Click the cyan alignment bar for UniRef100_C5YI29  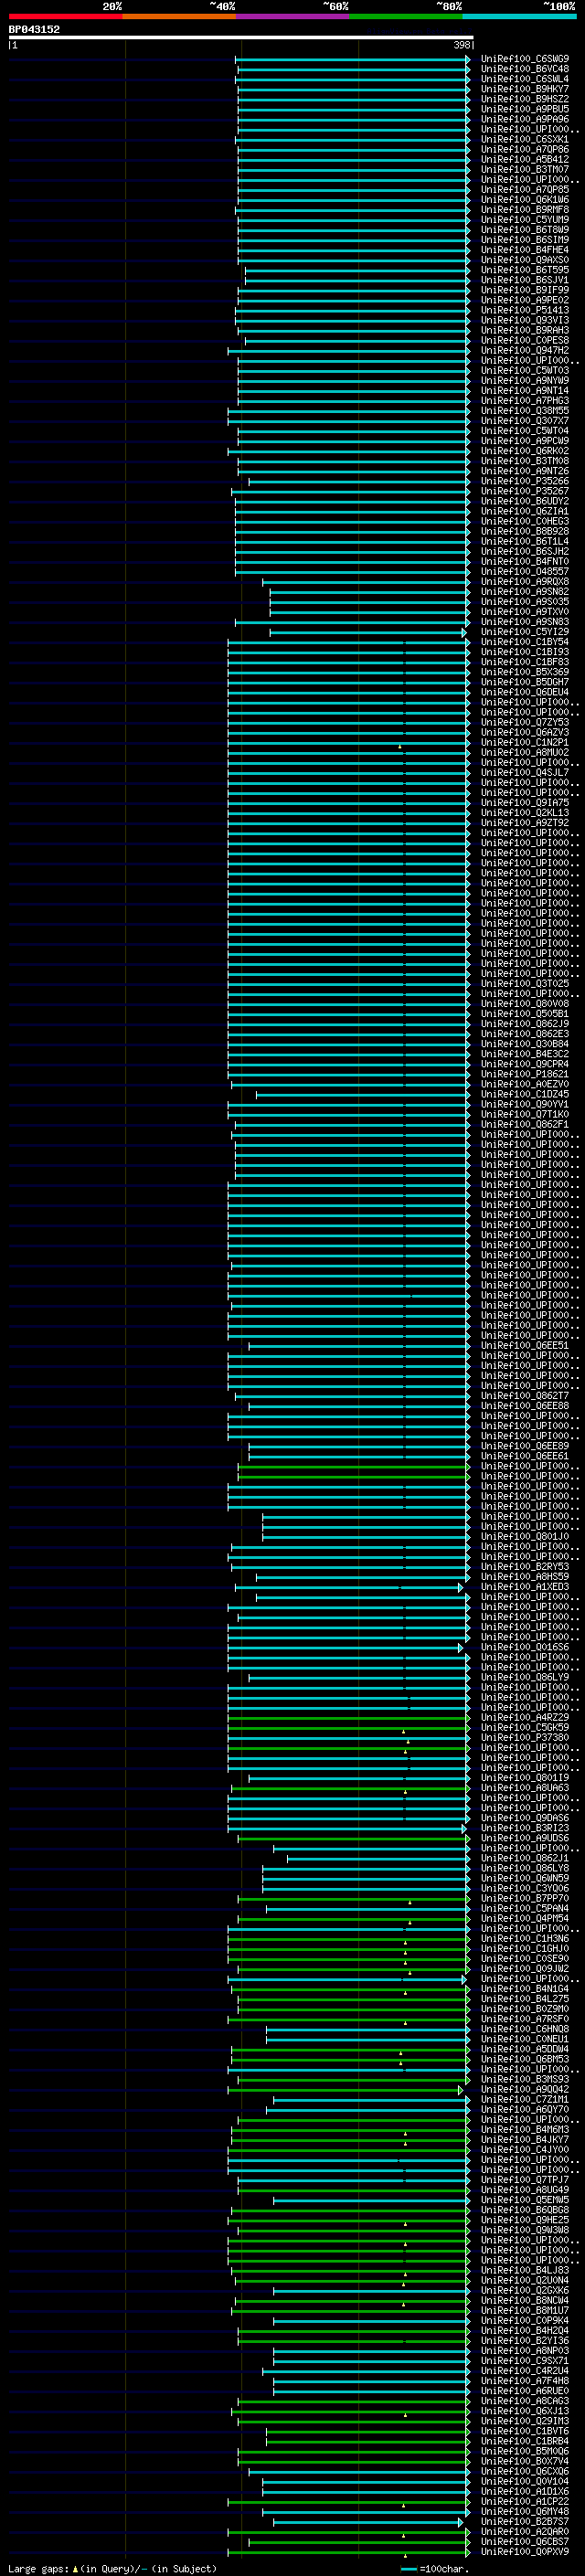click(368, 632)
